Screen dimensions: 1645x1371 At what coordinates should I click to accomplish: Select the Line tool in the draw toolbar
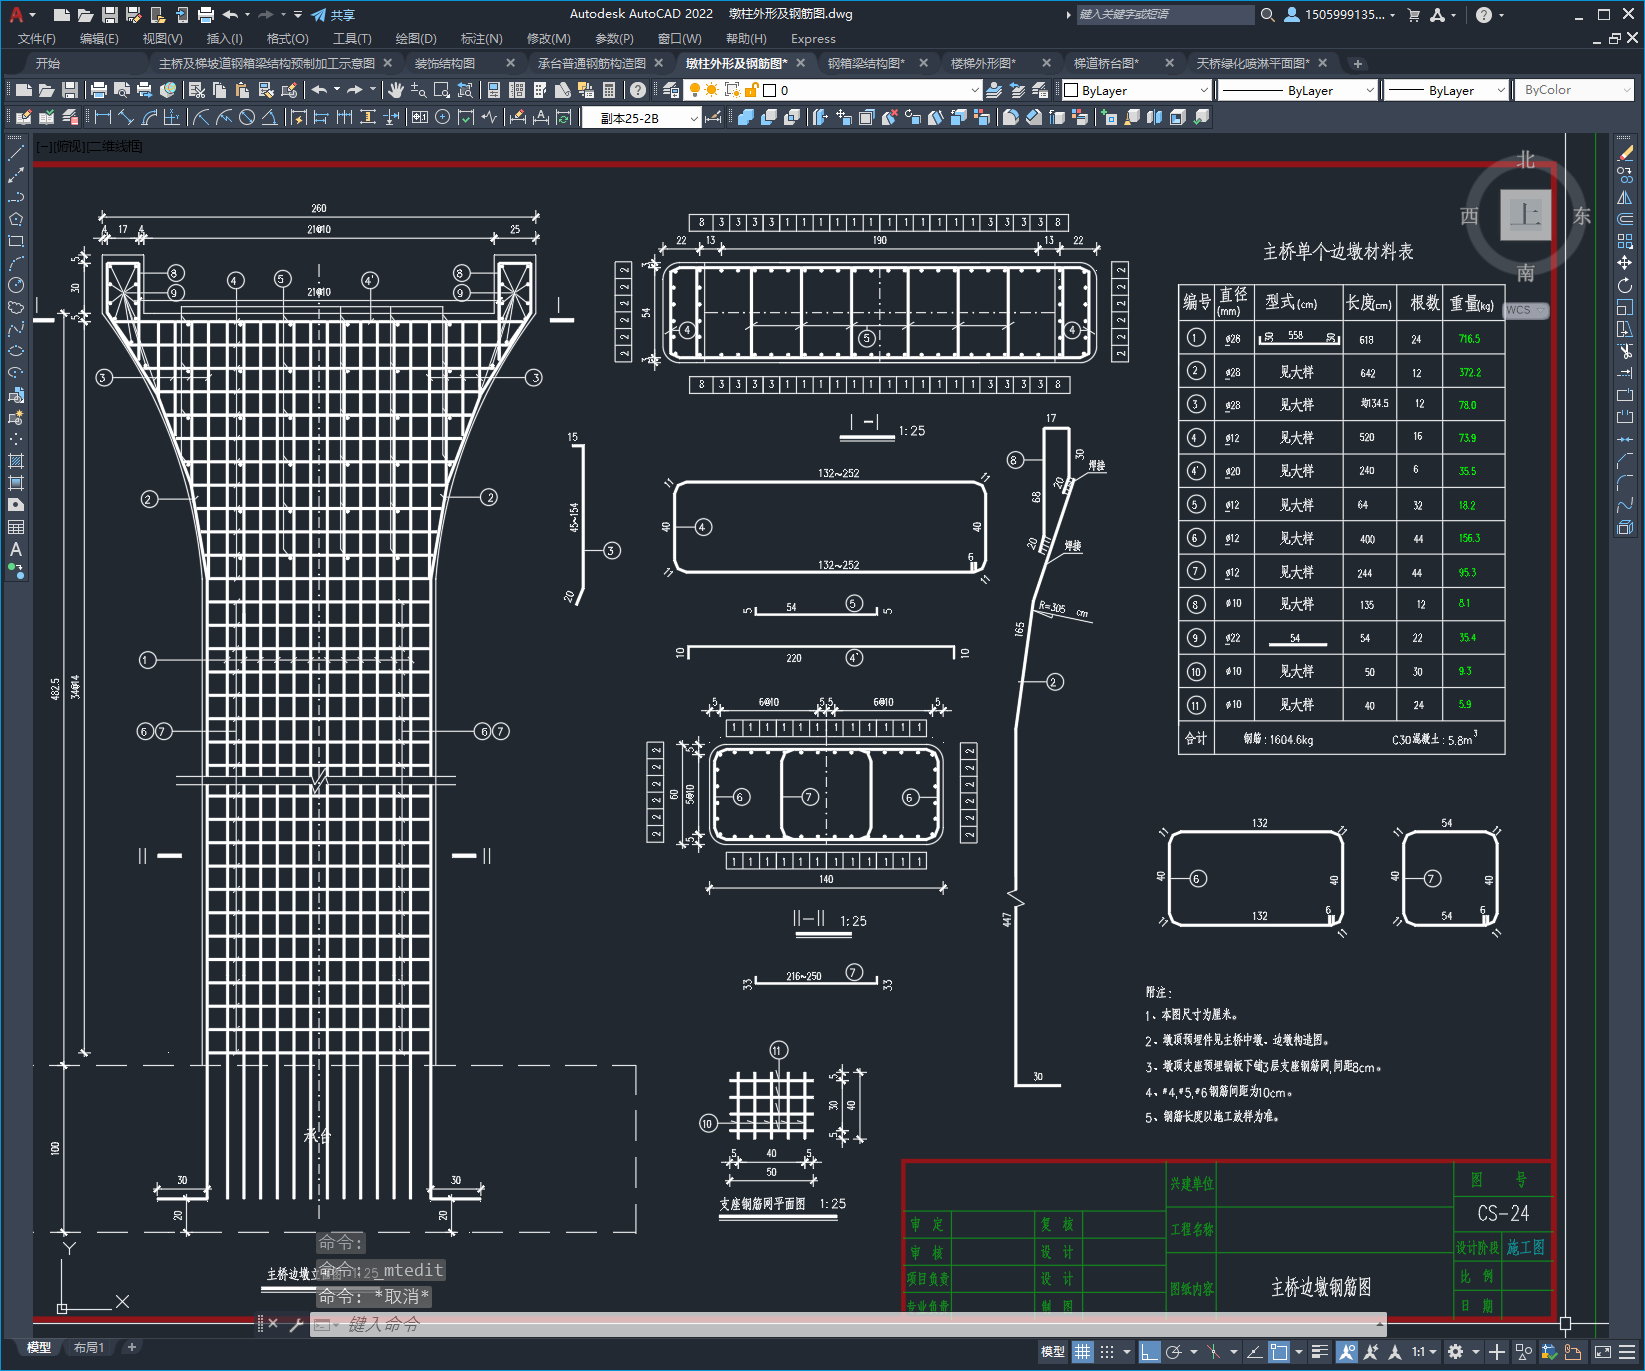[x=16, y=153]
